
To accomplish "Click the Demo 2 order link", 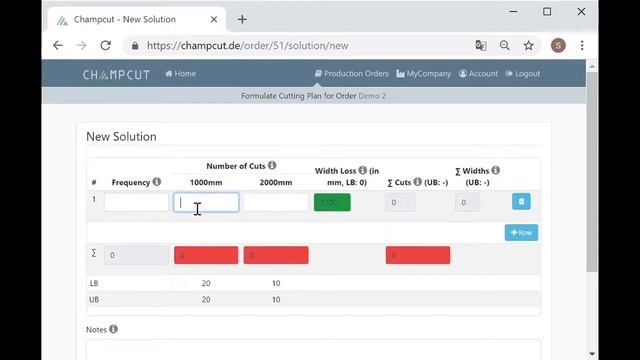I will [x=372, y=96].
